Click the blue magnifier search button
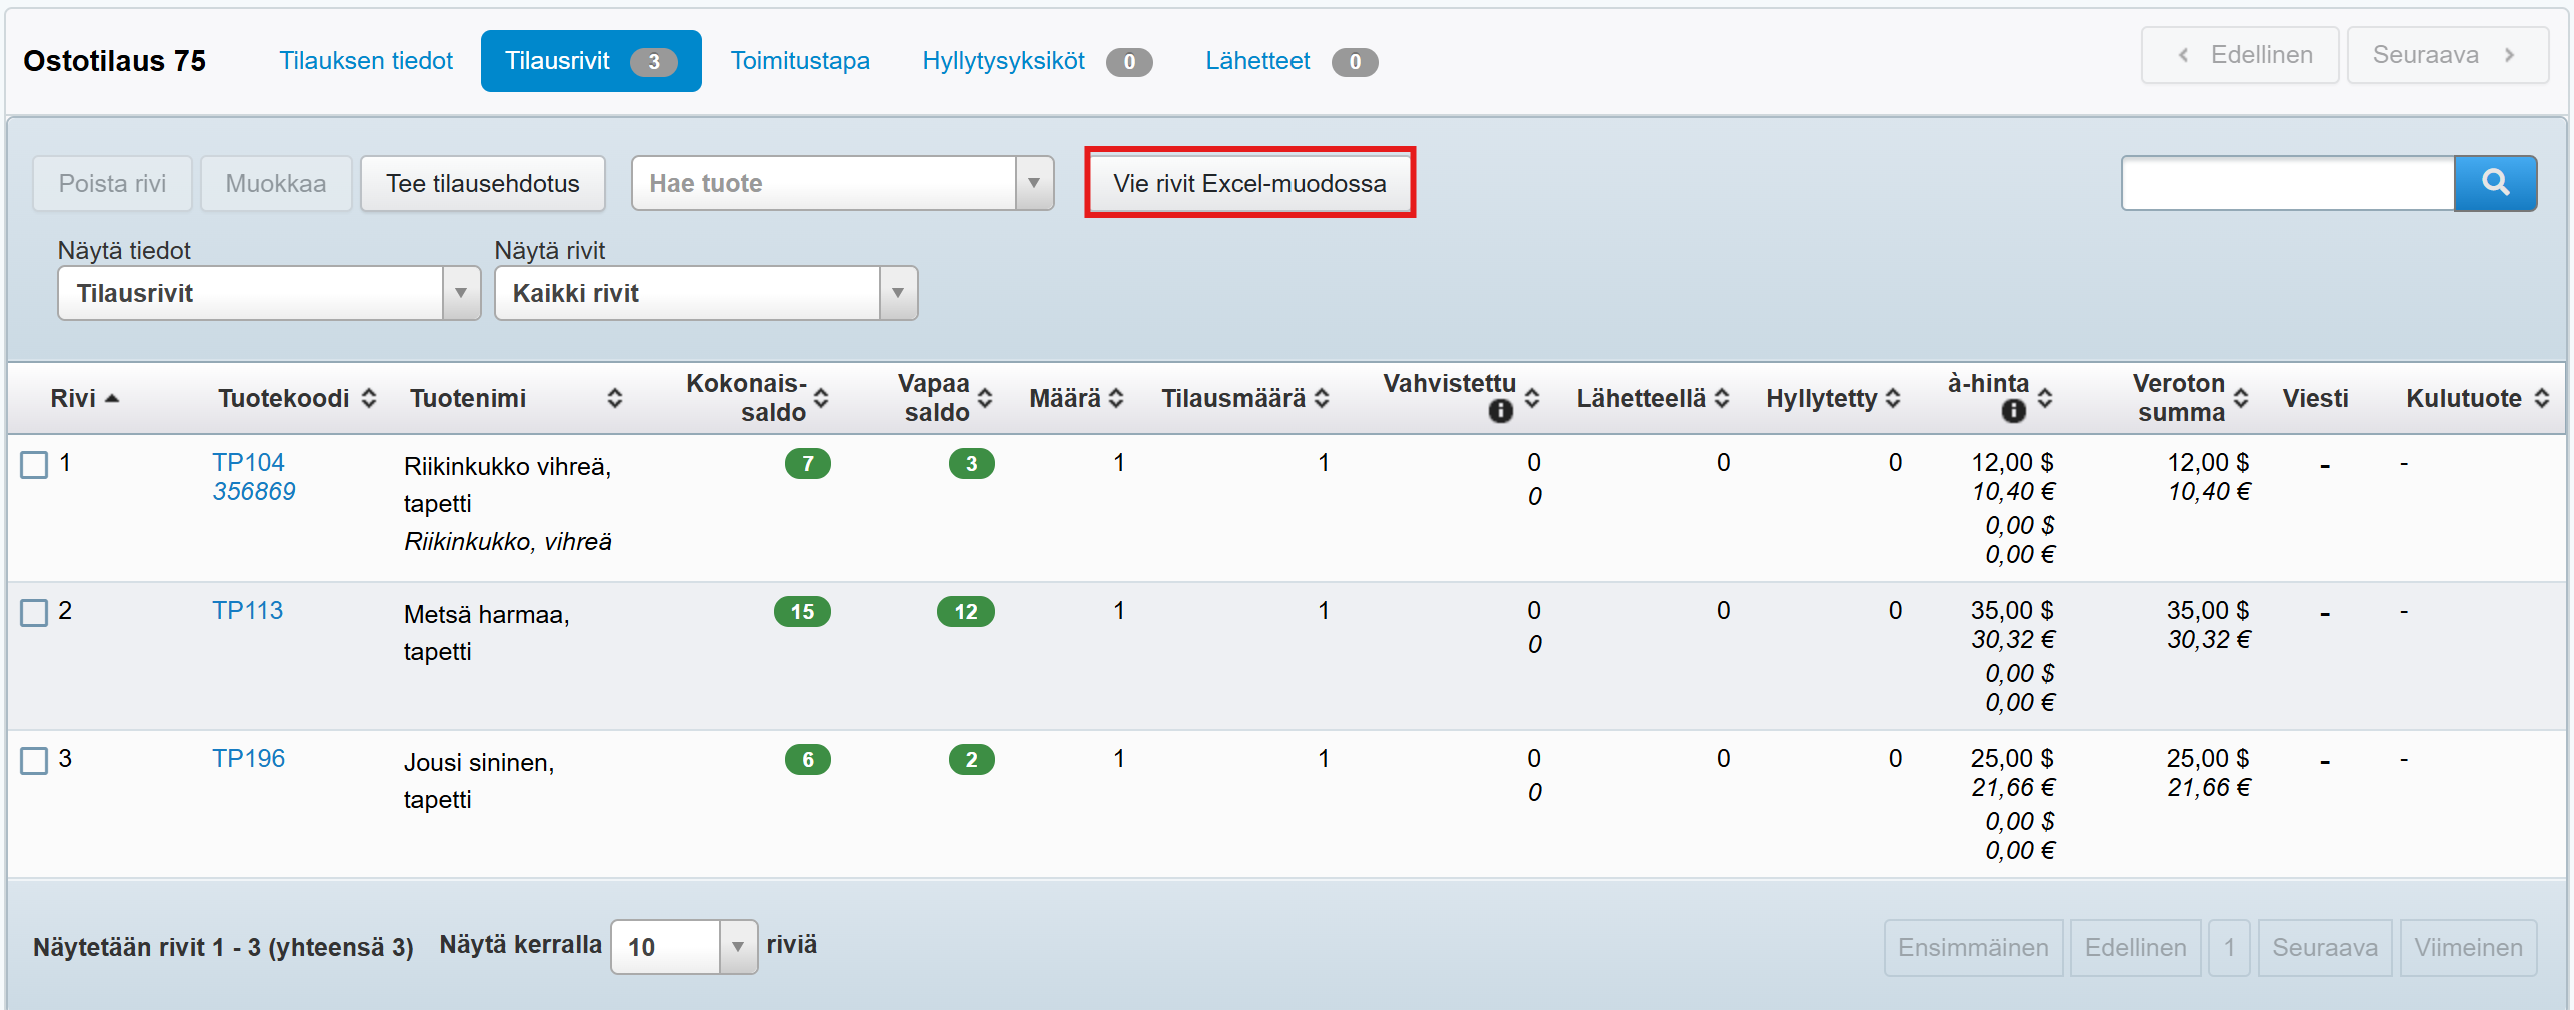Image resolution: width=2574 pixels, height=1010 pixels. click(x=2494, y=183)
